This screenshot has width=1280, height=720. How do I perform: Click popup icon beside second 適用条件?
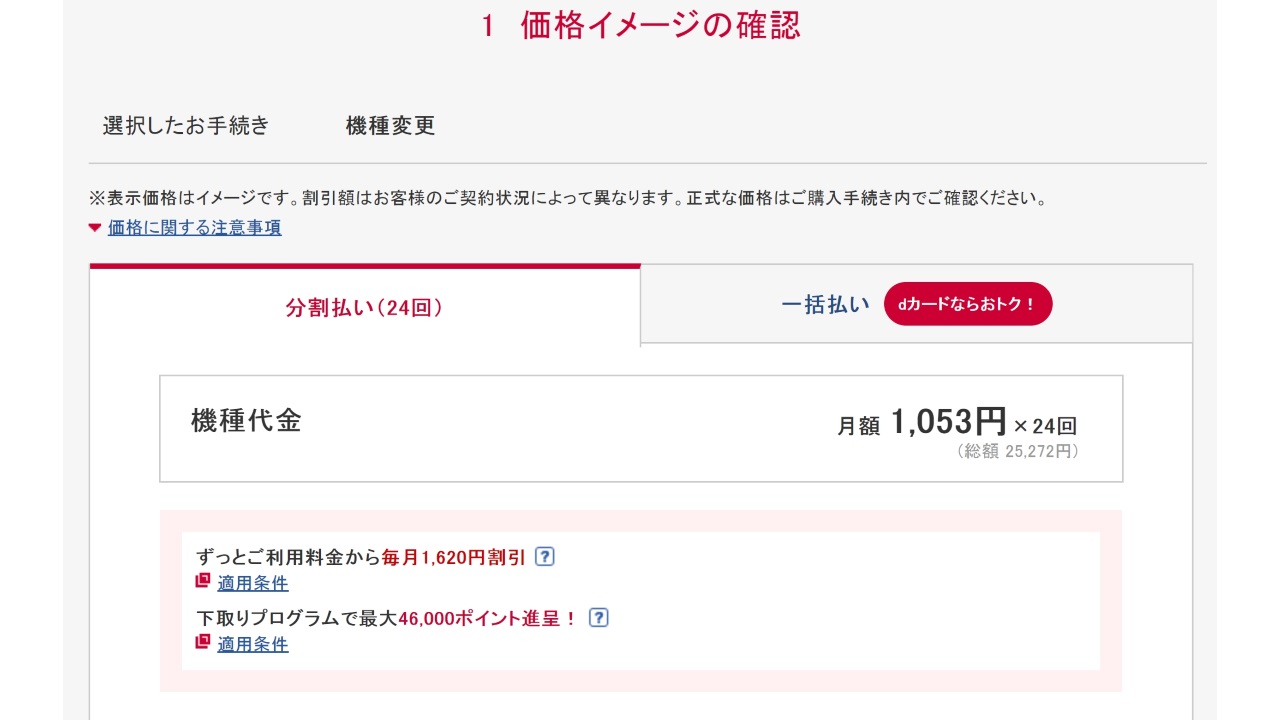point(203,643)
